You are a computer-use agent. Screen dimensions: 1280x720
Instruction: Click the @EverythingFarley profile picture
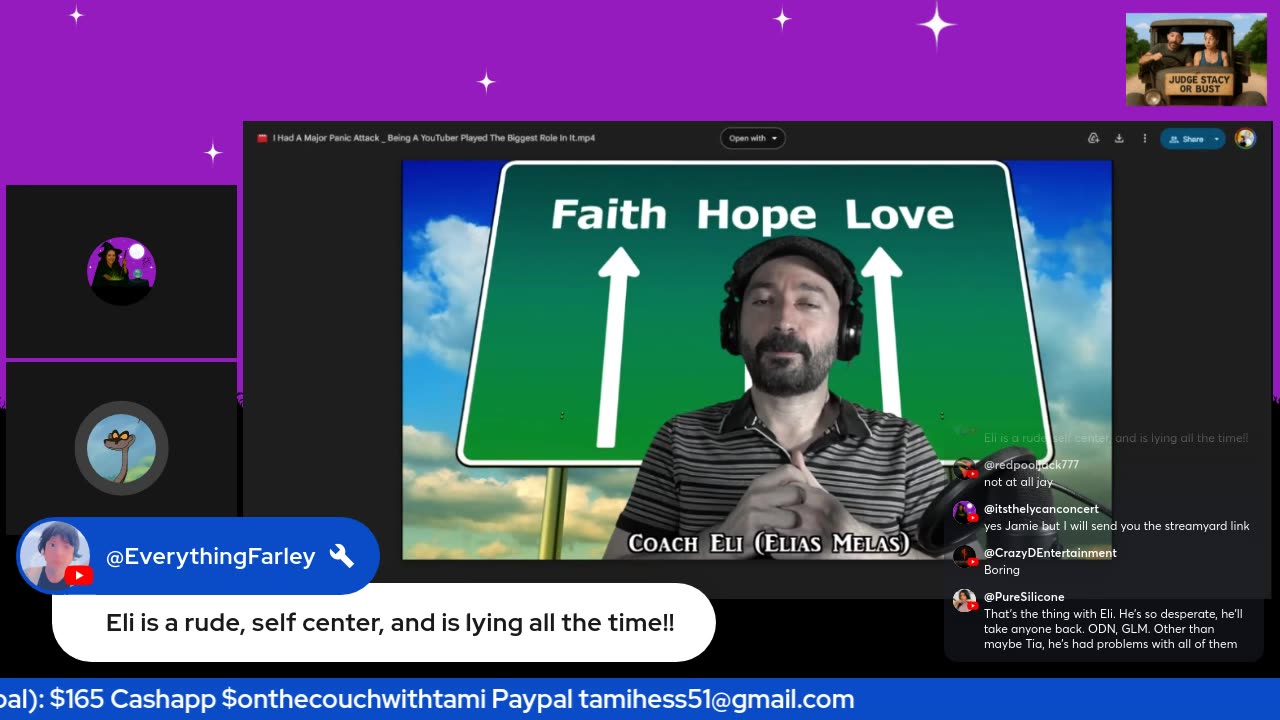pyautogui.click(x=54, y=556)
